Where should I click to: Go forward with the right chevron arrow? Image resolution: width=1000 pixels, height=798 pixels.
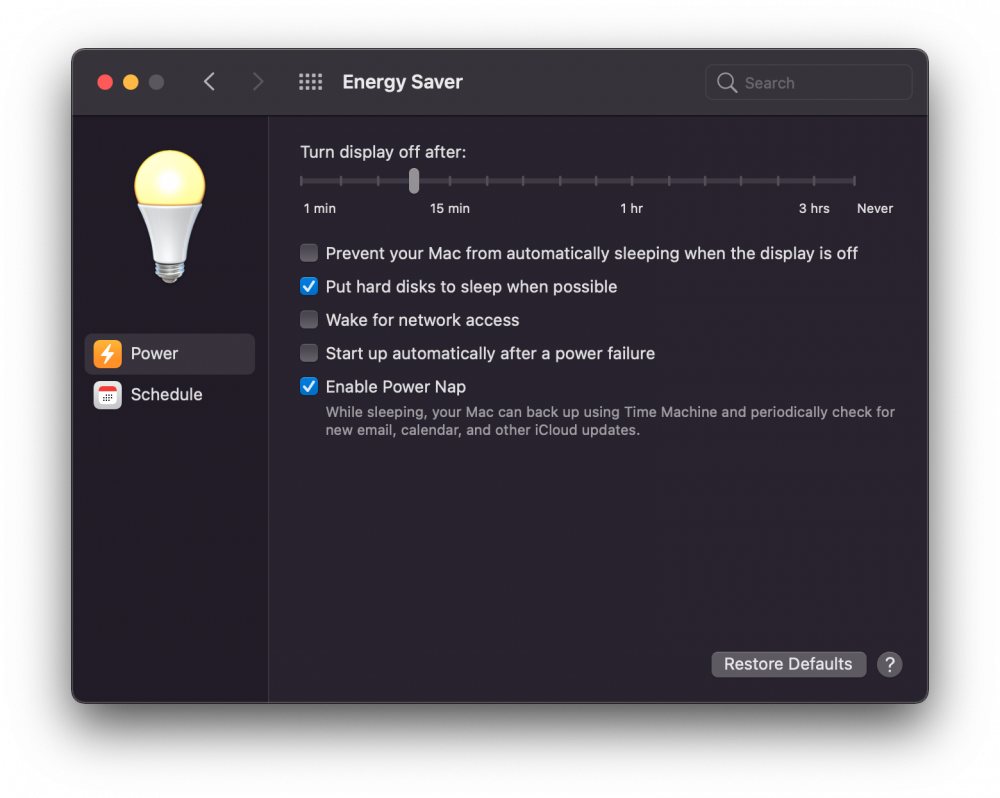tap(257, 82)
